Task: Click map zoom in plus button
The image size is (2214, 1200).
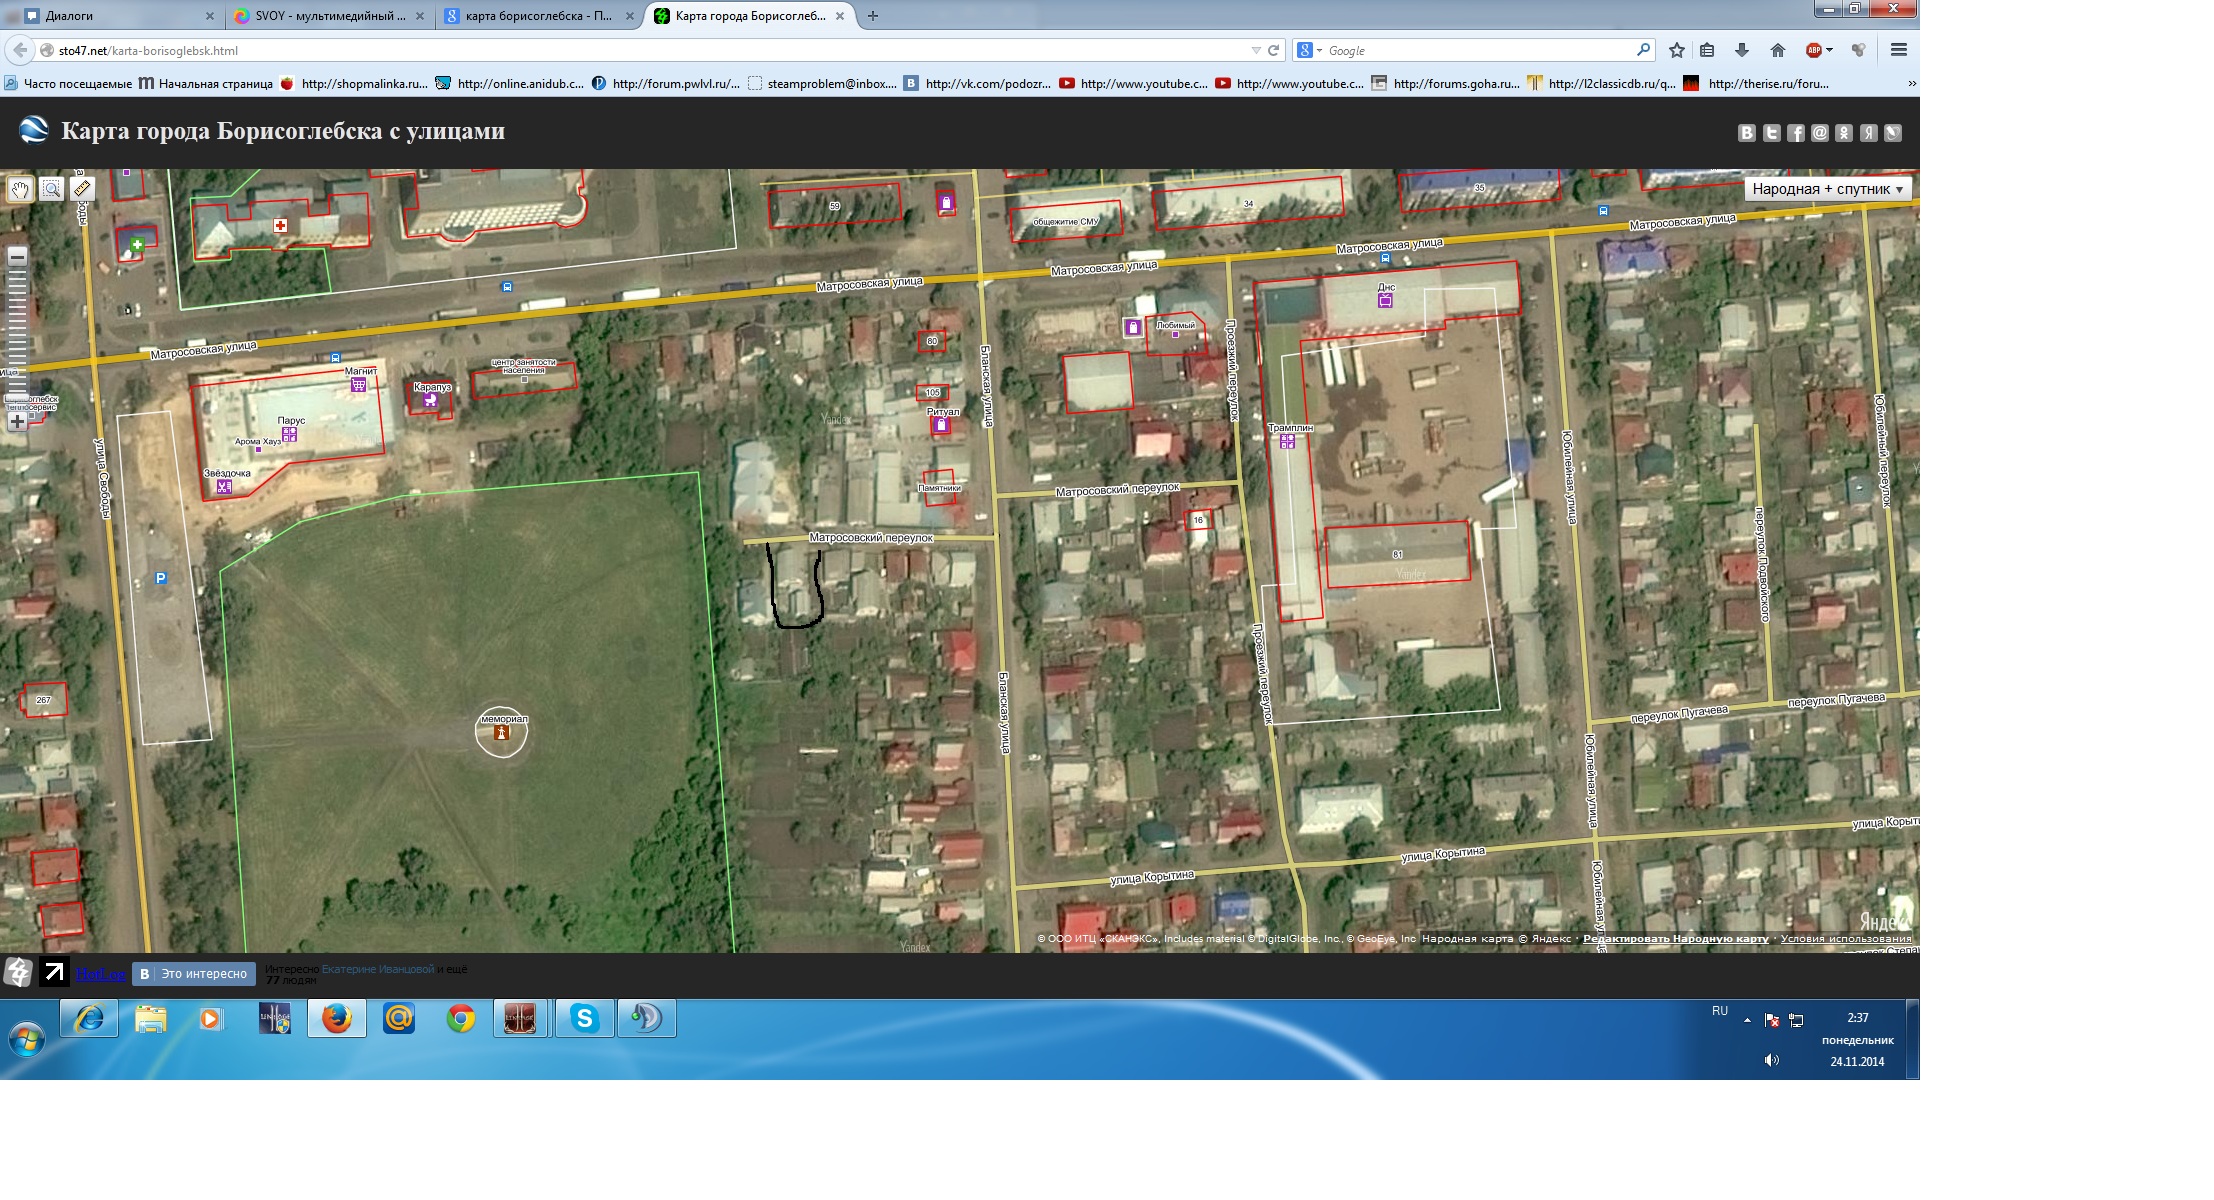Action: click(17, 421)
